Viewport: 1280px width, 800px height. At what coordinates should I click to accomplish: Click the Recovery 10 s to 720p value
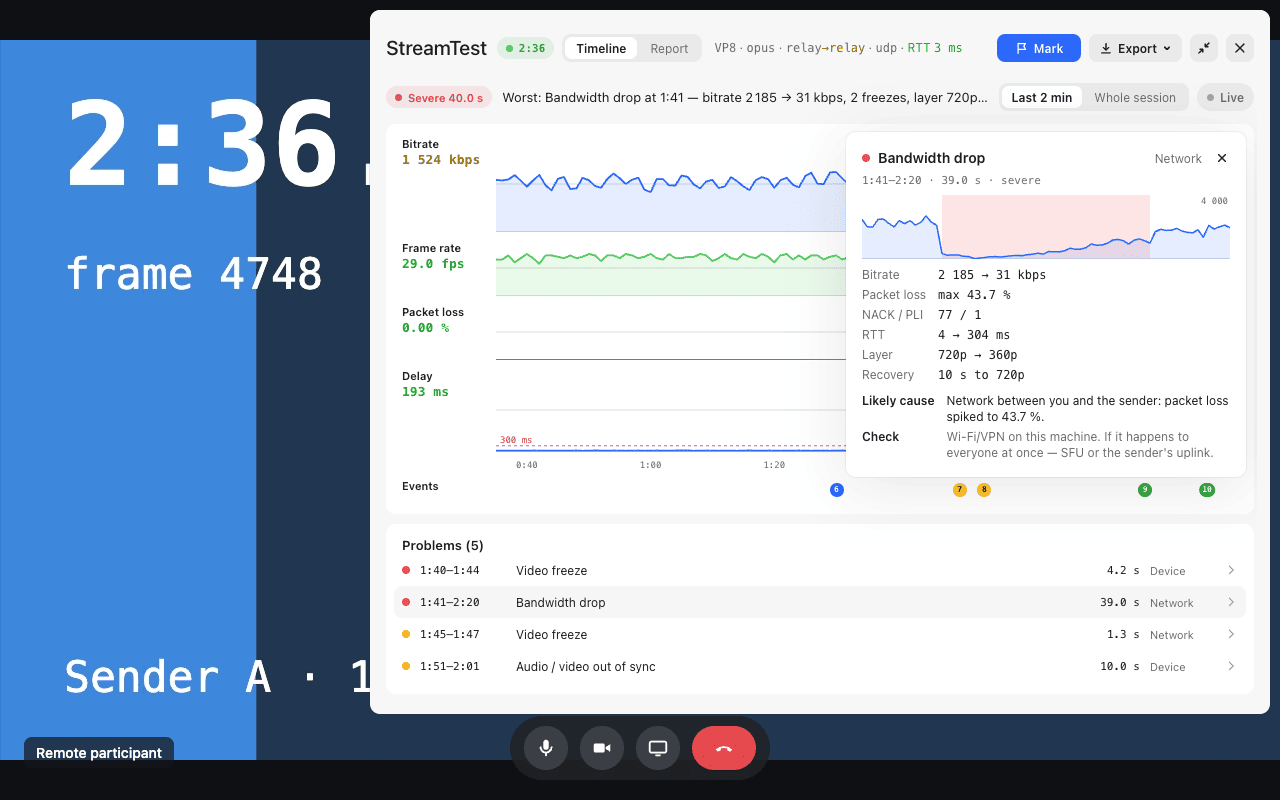point(981,375)
